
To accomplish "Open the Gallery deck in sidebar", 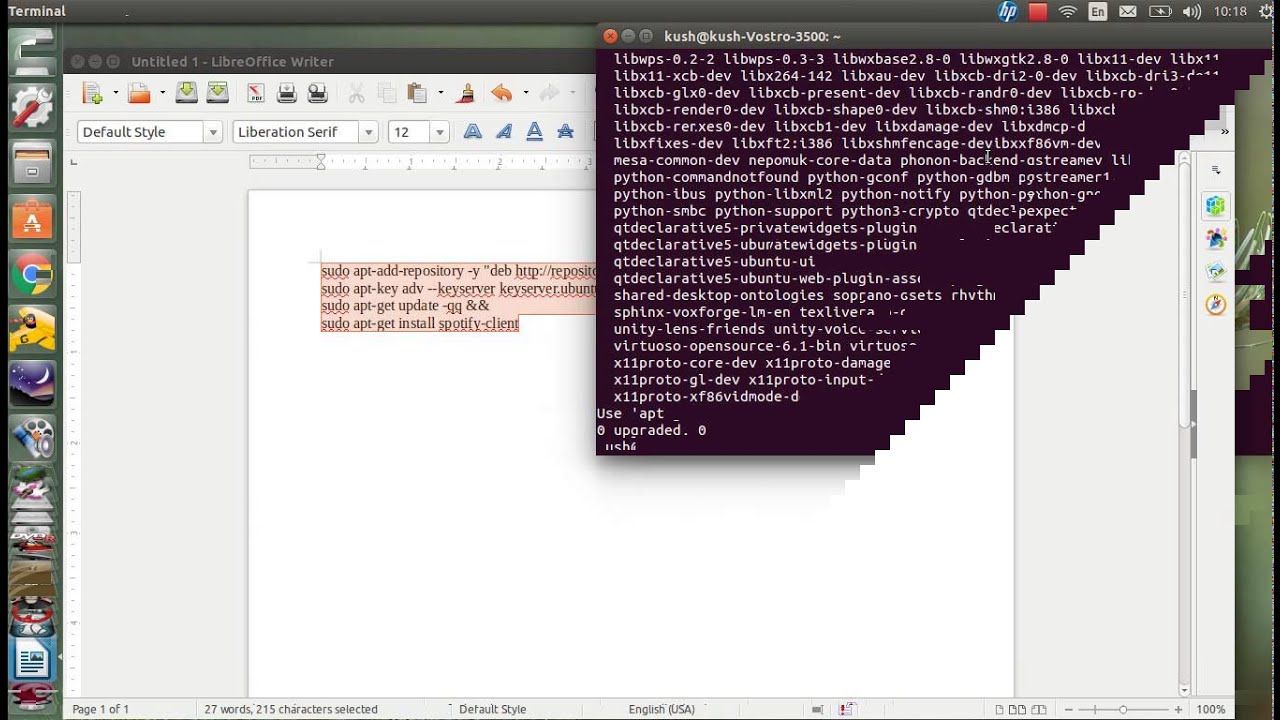I will [x=1216, y=271].
